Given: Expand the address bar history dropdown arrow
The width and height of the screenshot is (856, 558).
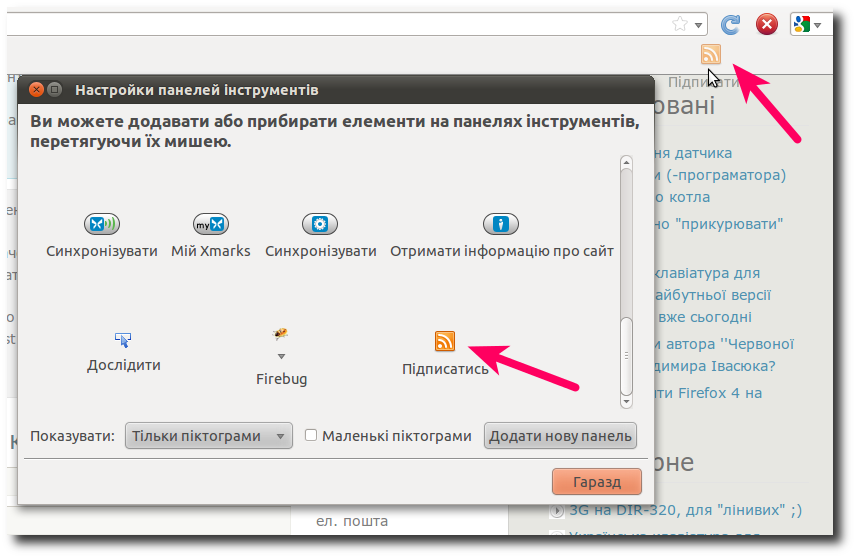Looking at the screenshot, I should point(699,24).
